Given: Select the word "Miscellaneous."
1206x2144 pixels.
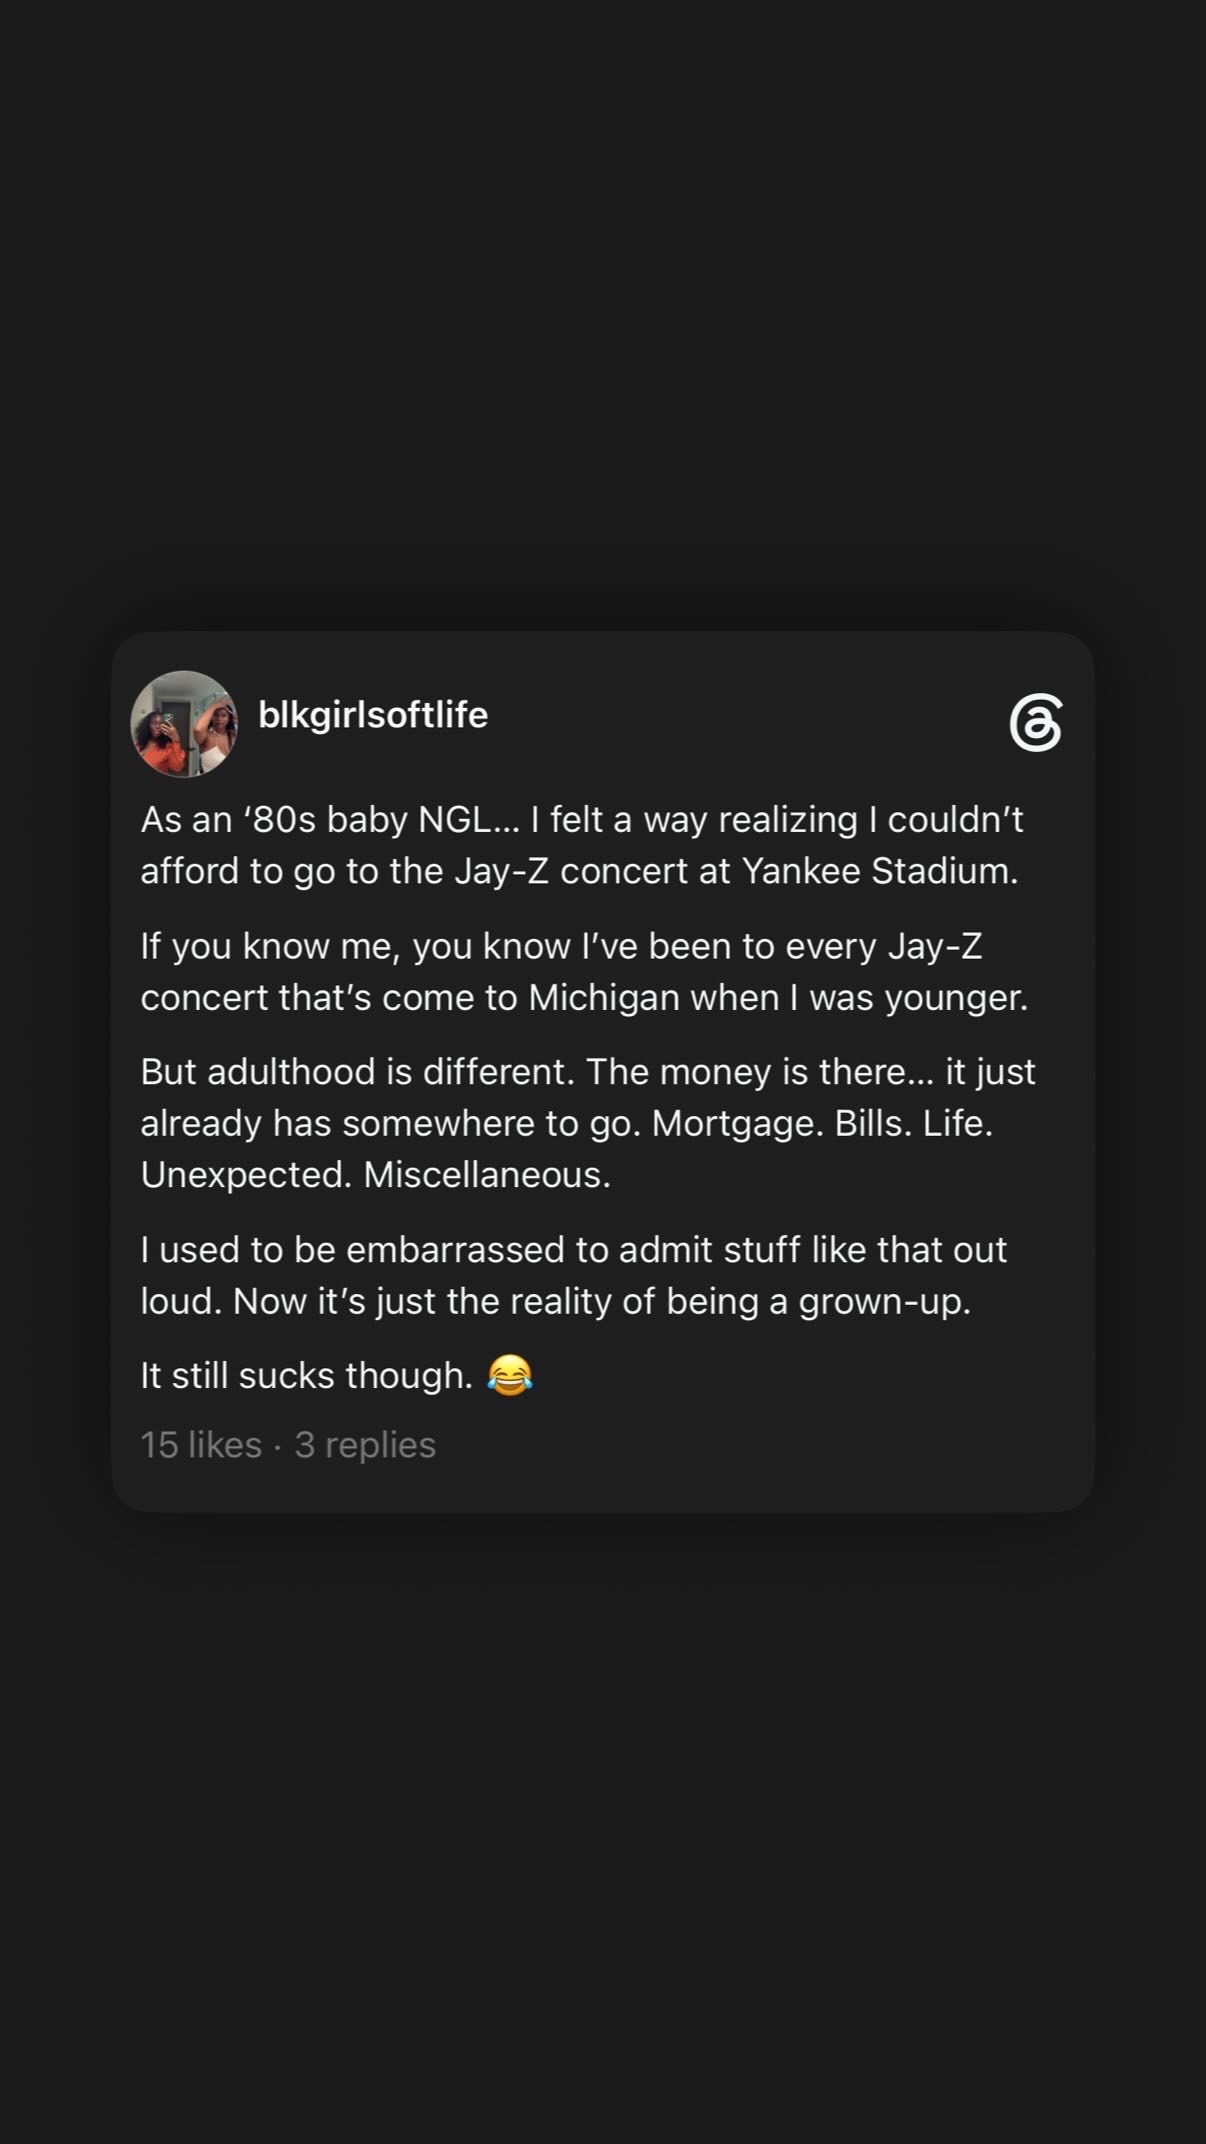Looking at the screenshot, I should (x=487, y=1174).
